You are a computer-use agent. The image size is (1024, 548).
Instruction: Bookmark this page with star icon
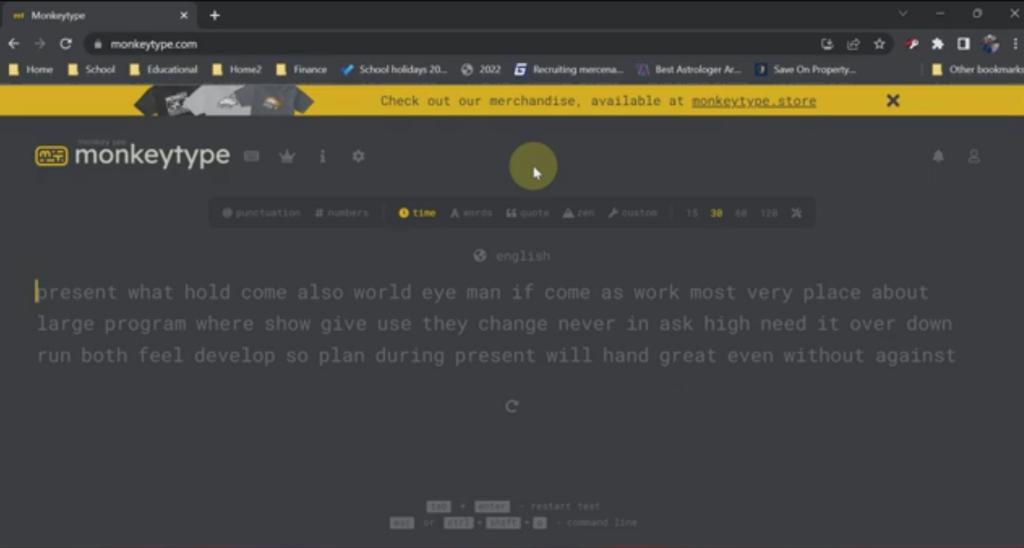pos(879,44)
